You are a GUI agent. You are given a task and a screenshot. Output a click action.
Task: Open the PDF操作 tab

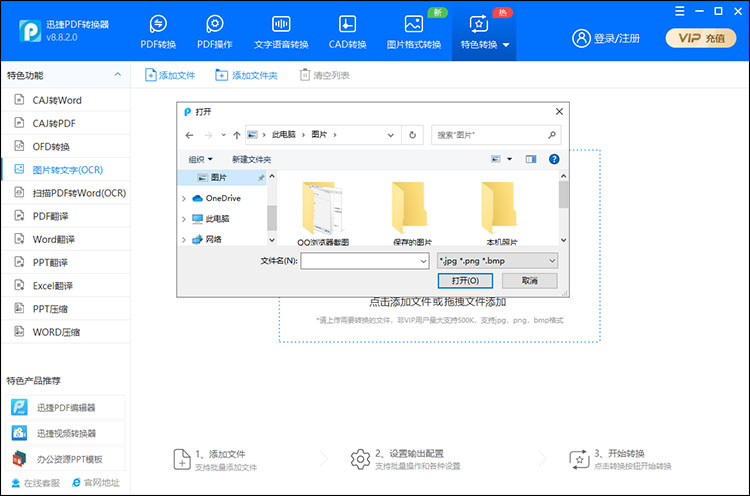pos(215,32)
